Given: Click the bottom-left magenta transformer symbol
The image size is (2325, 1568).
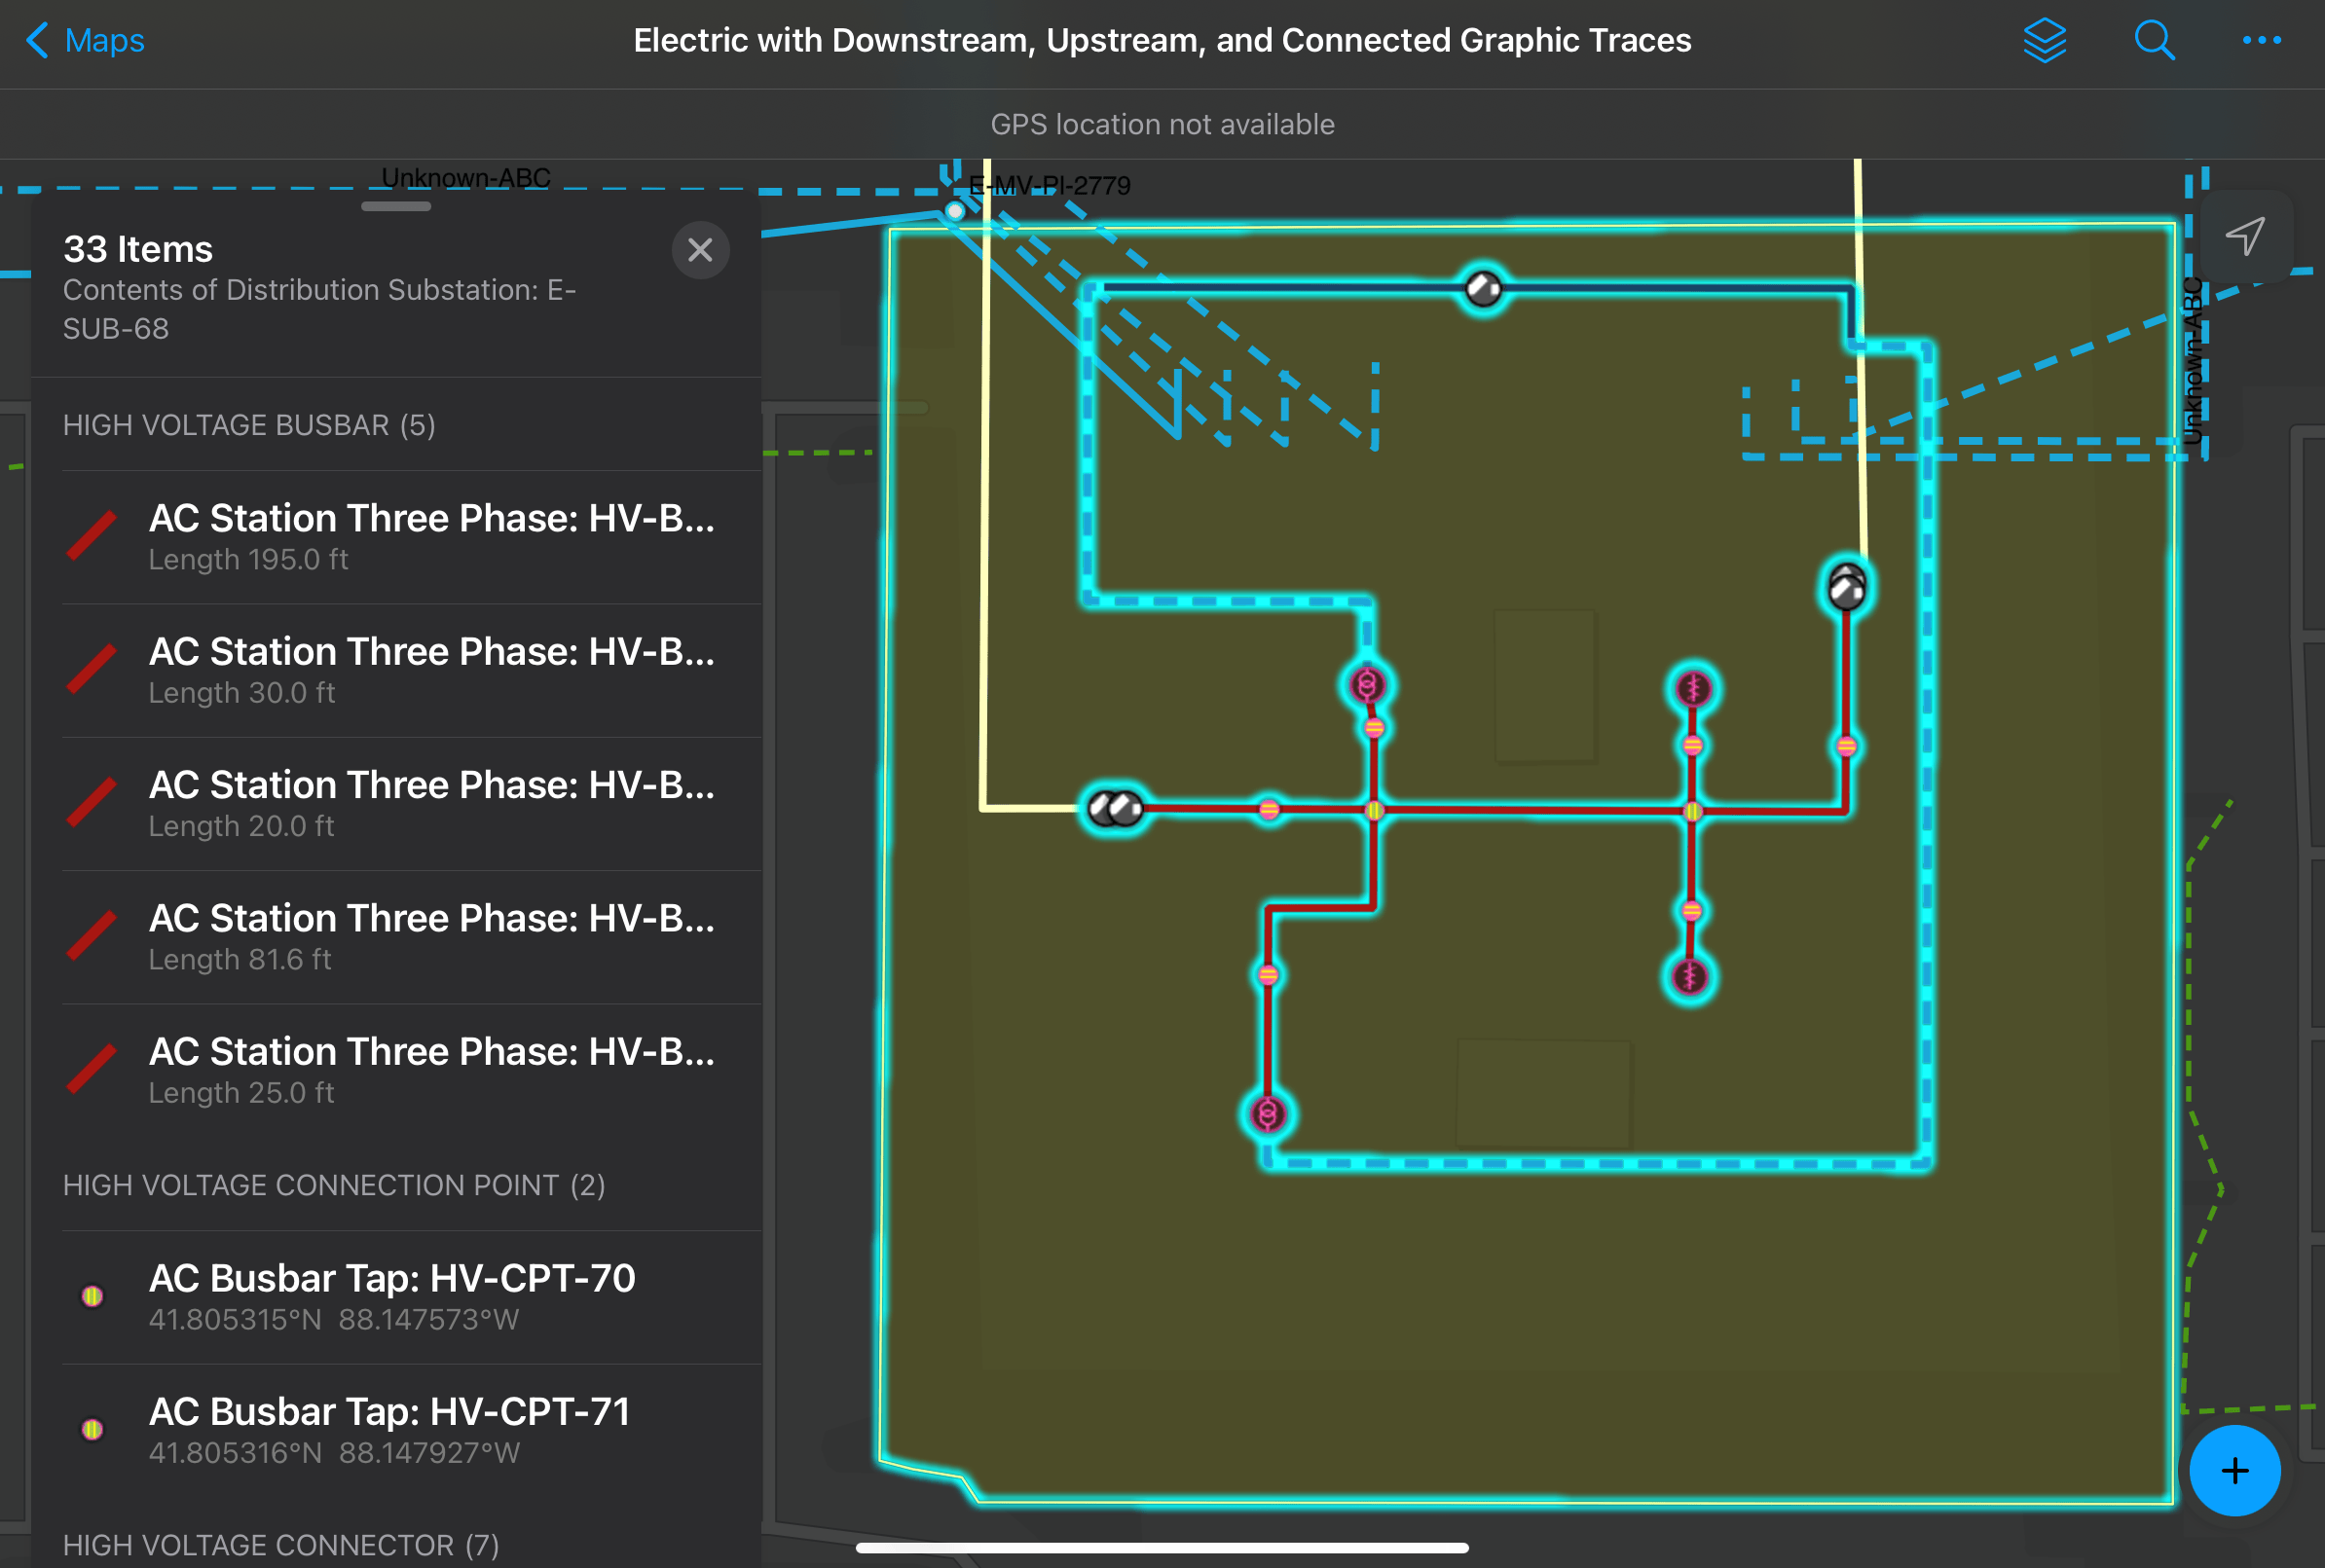Looking at the screenshot, I should [1268, 1113].
